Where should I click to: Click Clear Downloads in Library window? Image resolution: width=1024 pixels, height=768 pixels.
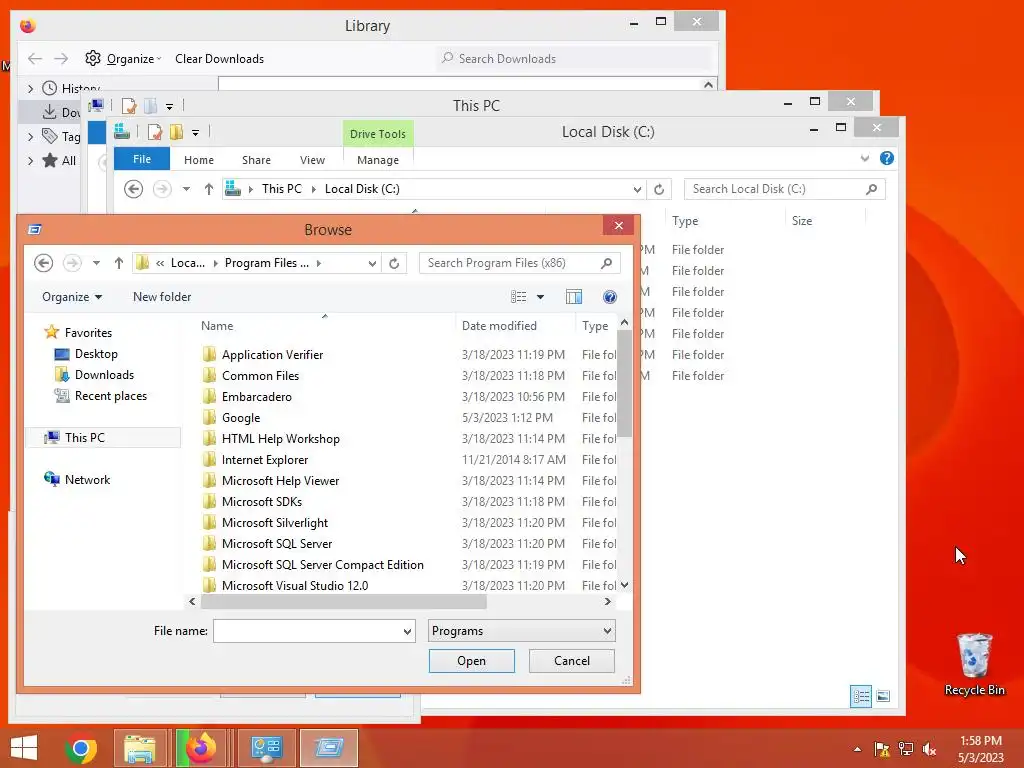click(219, 59)
